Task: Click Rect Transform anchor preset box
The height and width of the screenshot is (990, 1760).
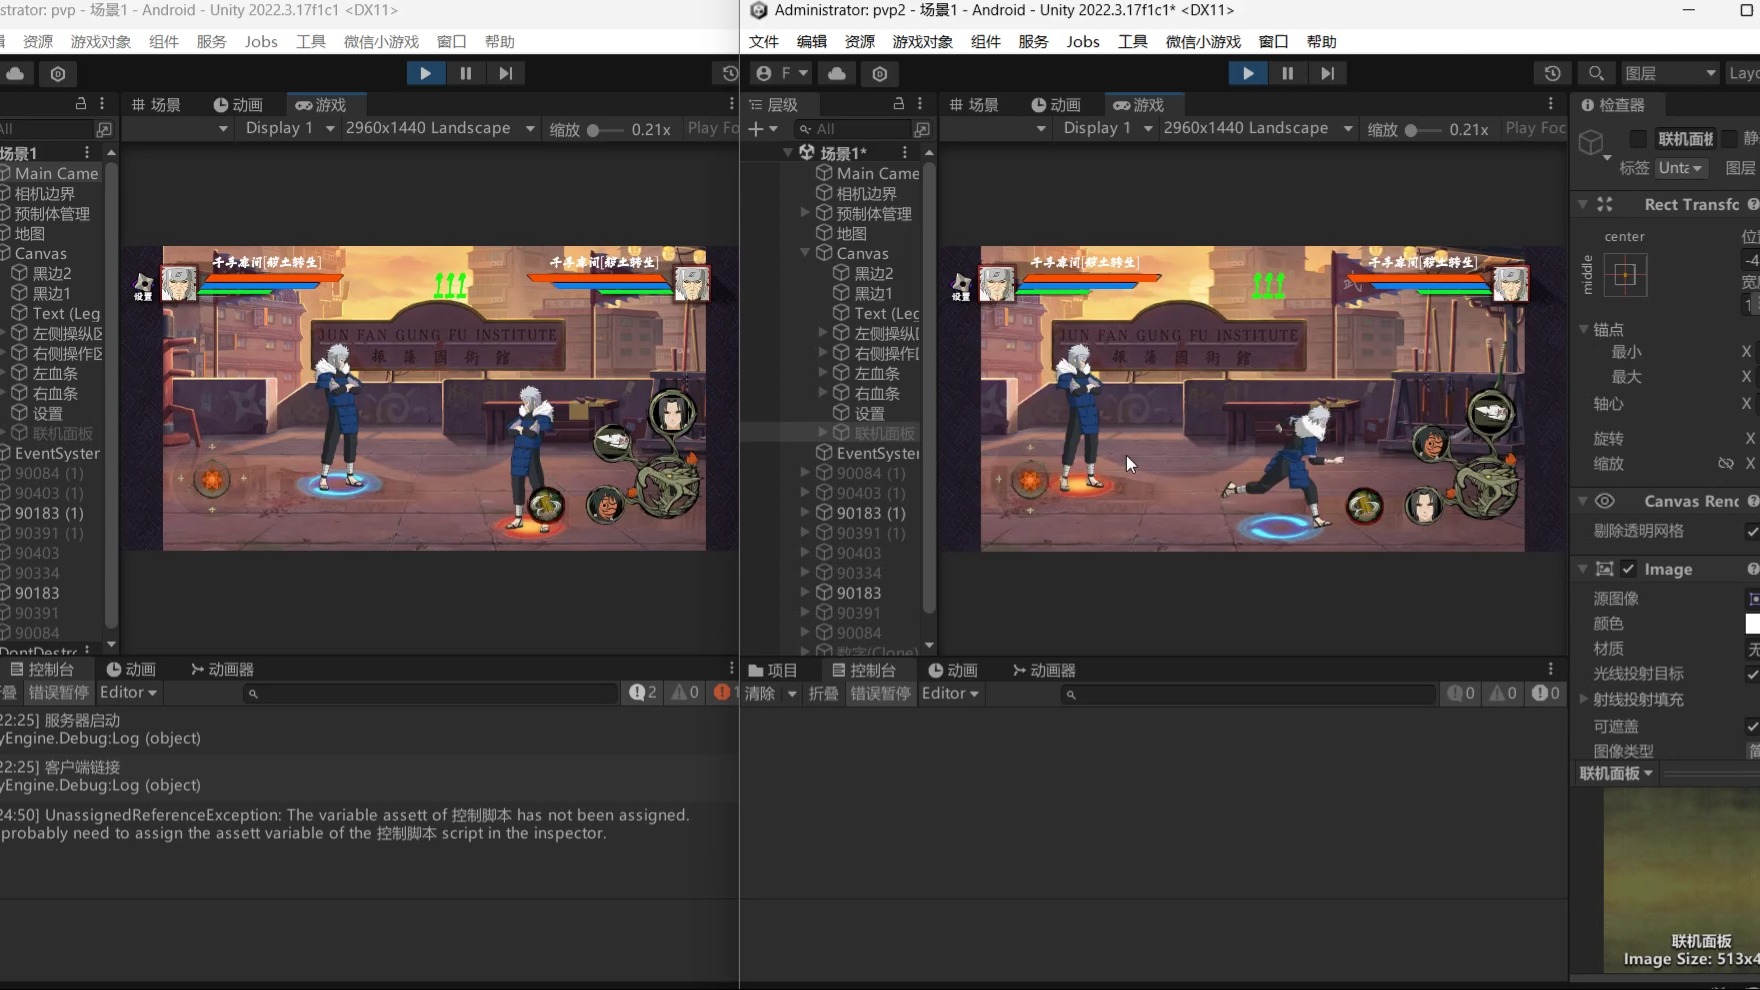Action: point(1625,275)
